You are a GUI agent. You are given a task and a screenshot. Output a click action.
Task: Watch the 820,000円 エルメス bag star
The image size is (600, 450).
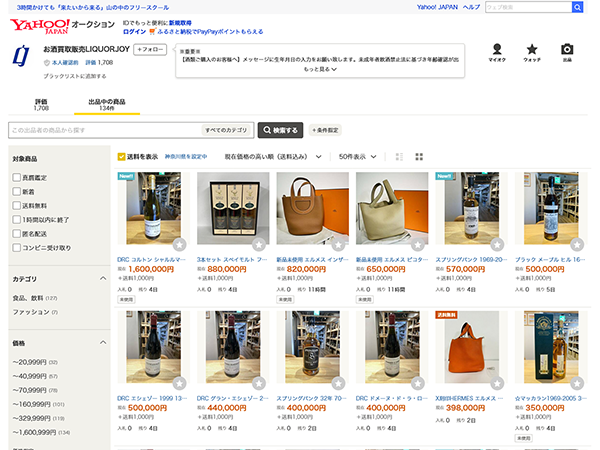[339, 244]
